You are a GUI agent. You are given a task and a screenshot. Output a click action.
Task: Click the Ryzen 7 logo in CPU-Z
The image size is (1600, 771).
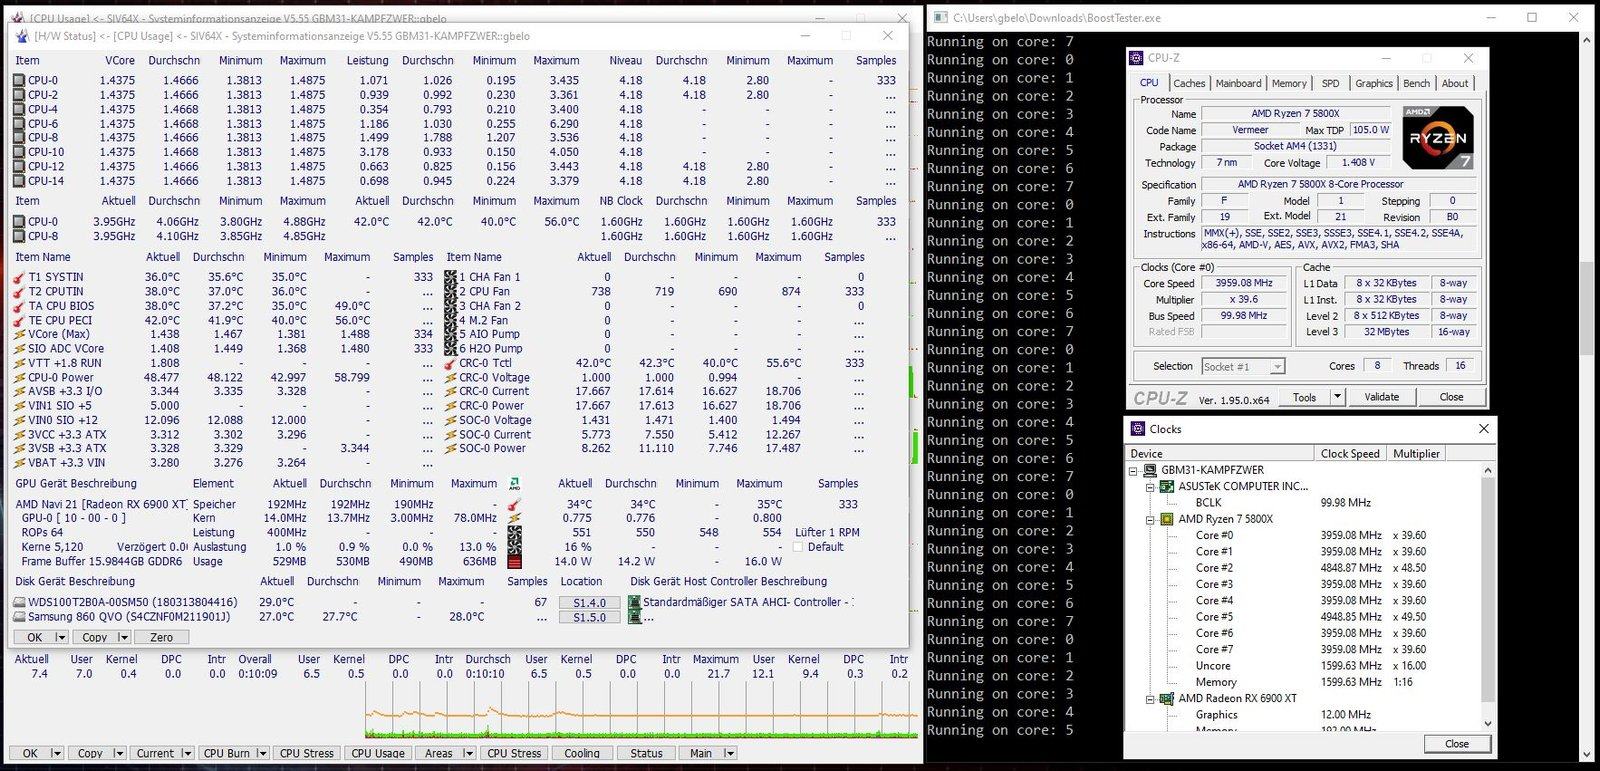[1438, 137]
